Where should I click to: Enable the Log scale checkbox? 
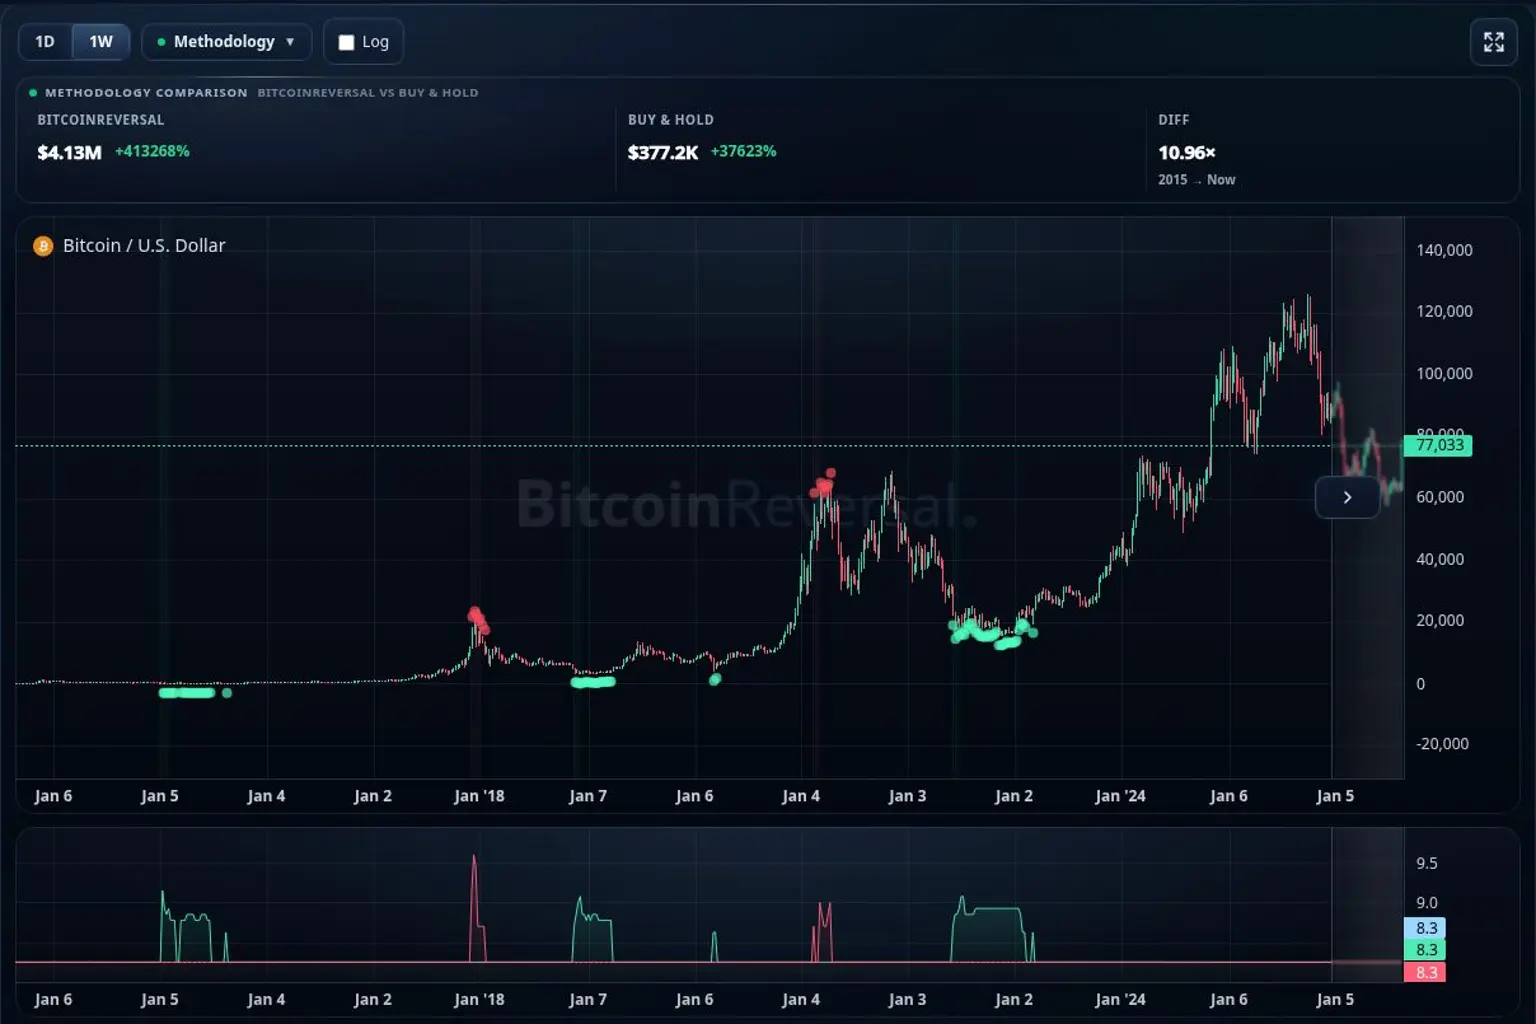(347, 42)
